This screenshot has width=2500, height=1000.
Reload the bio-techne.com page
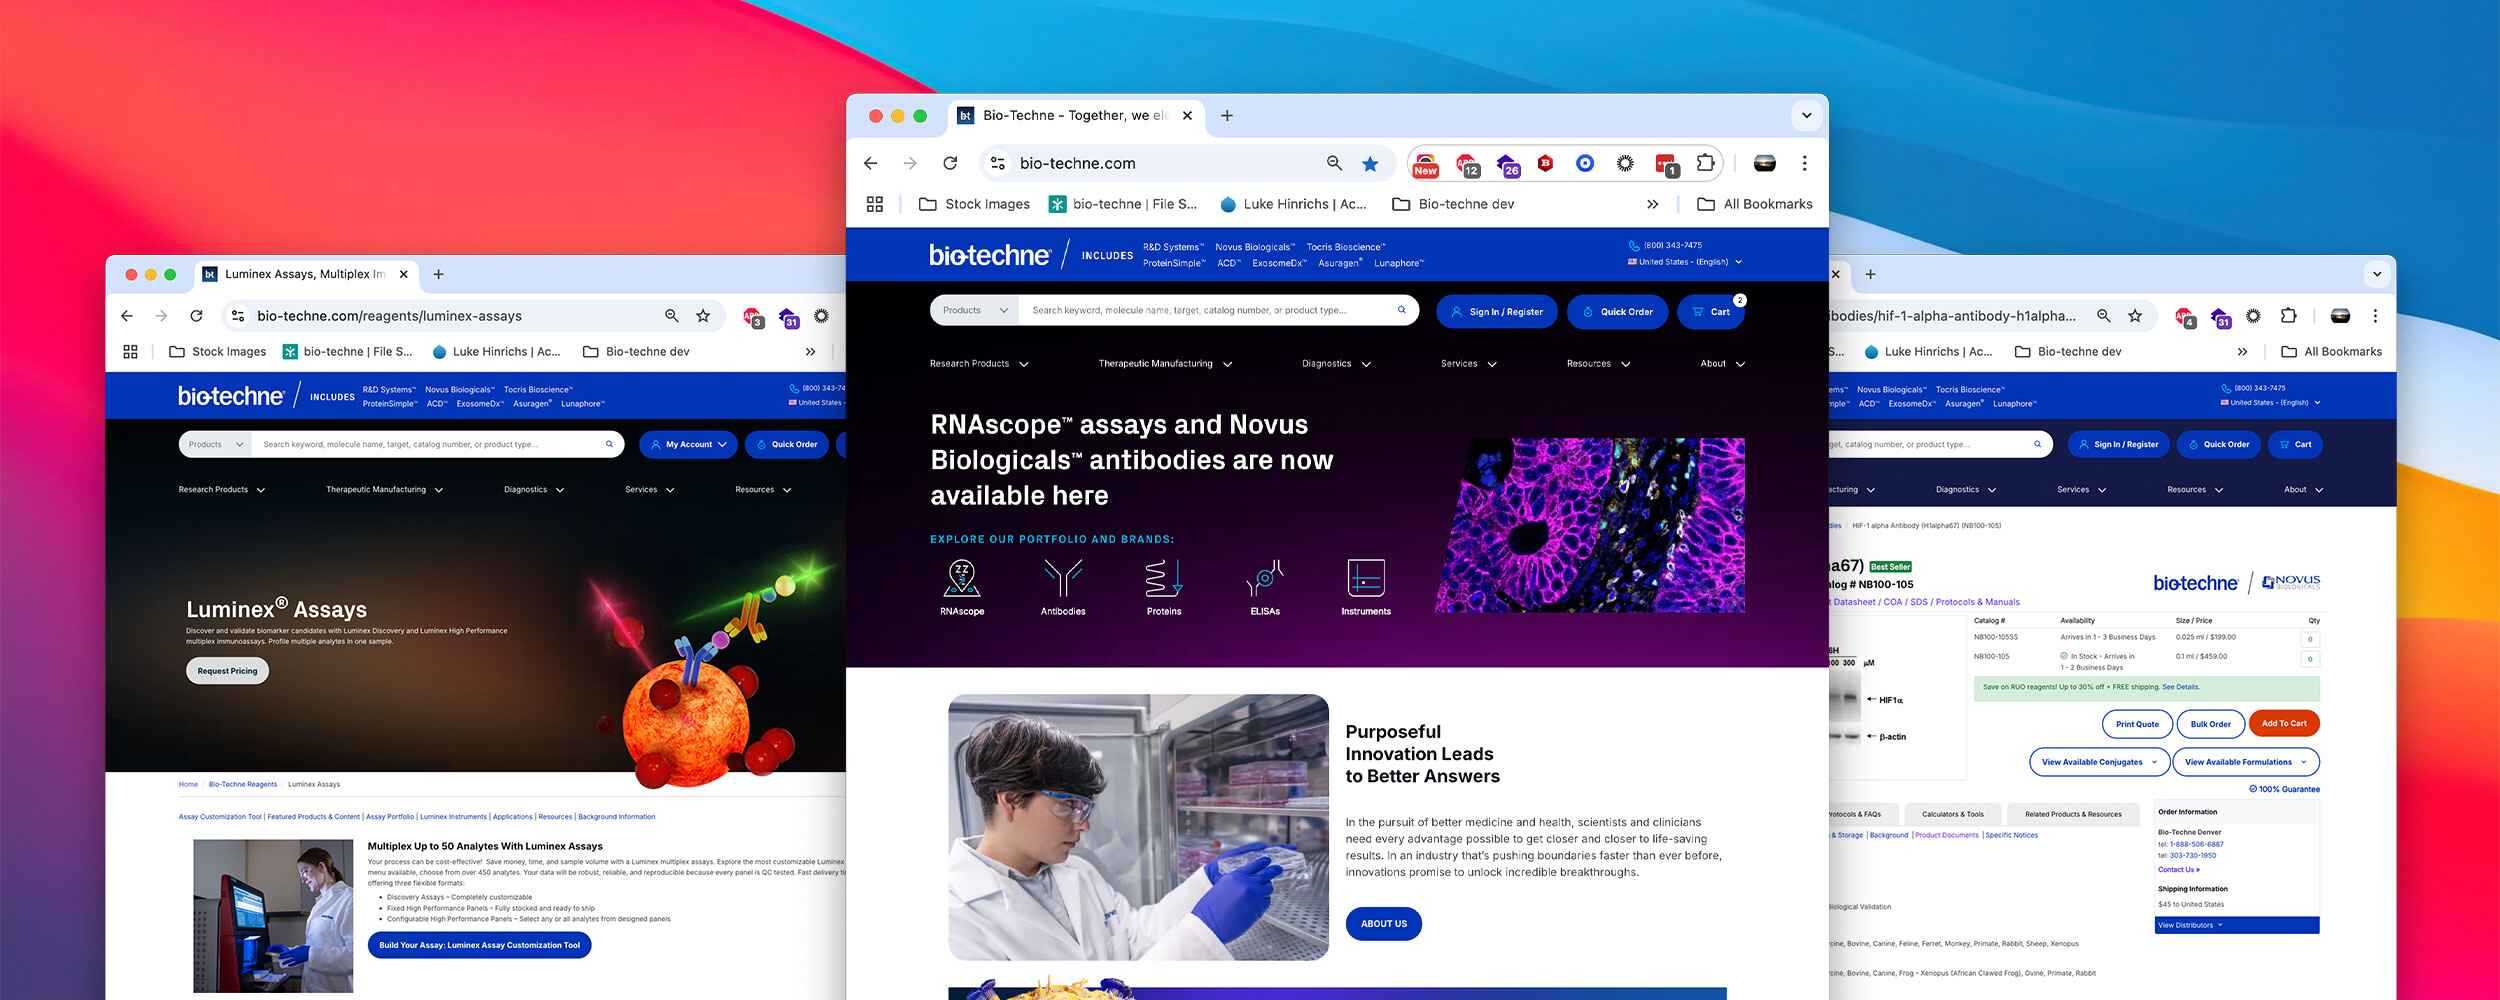click(x=950, y=164)
